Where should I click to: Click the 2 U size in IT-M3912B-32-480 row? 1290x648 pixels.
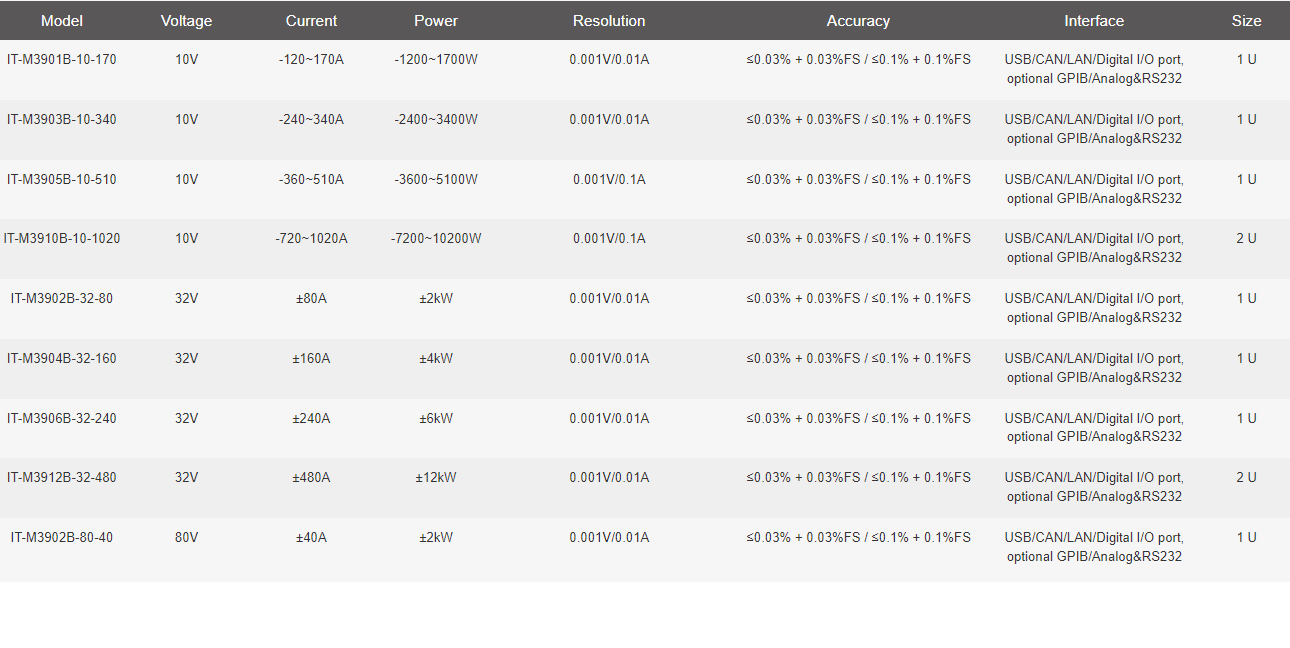point(1246,477)
